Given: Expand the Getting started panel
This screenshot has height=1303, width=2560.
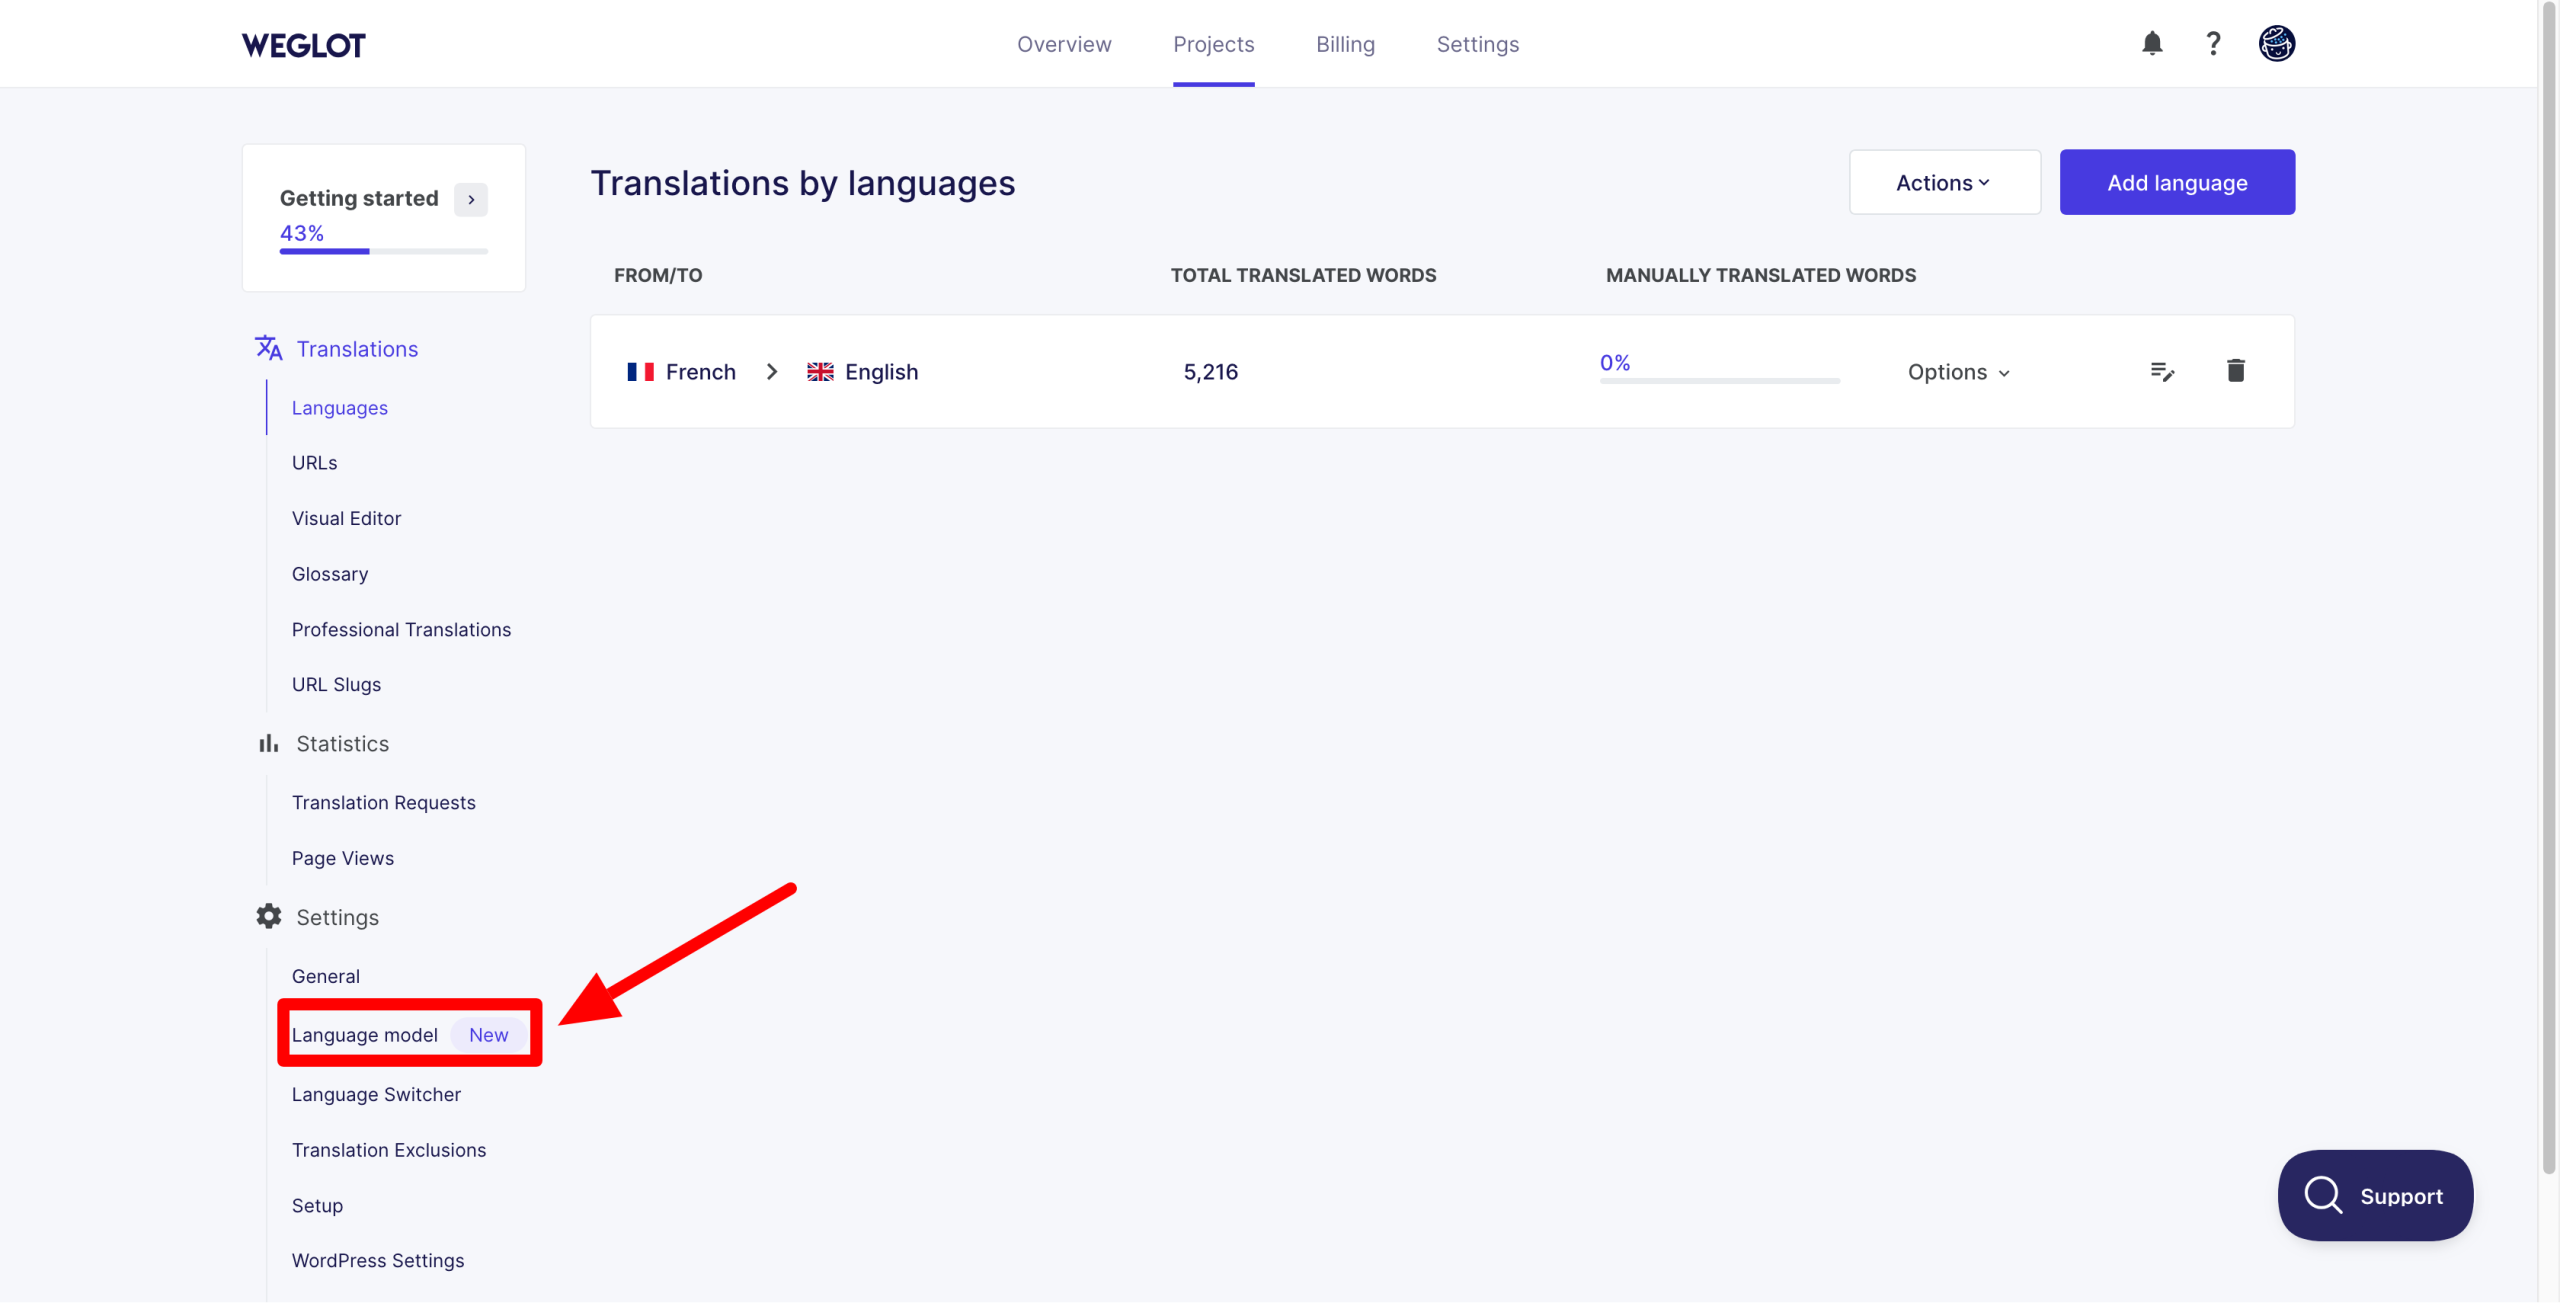Looking at the screenshot, I should tap(470, 199).
